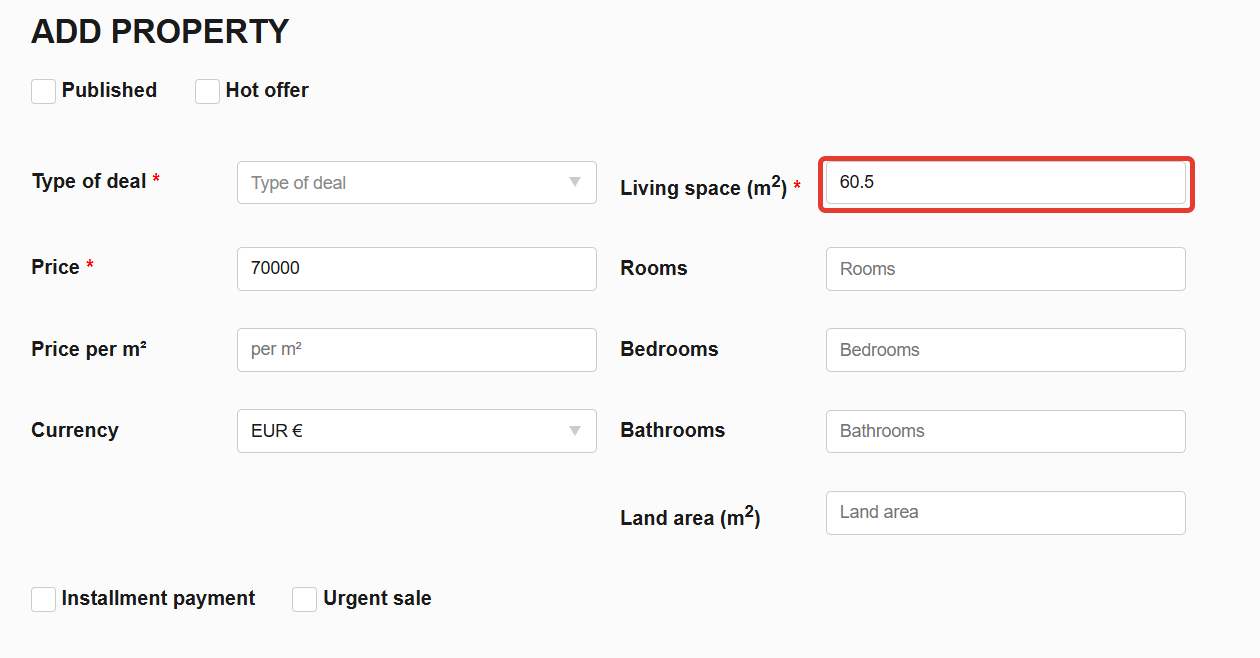
Task: Toggle the Urgent sale checkbox
Action: click(x=304, y=599)
